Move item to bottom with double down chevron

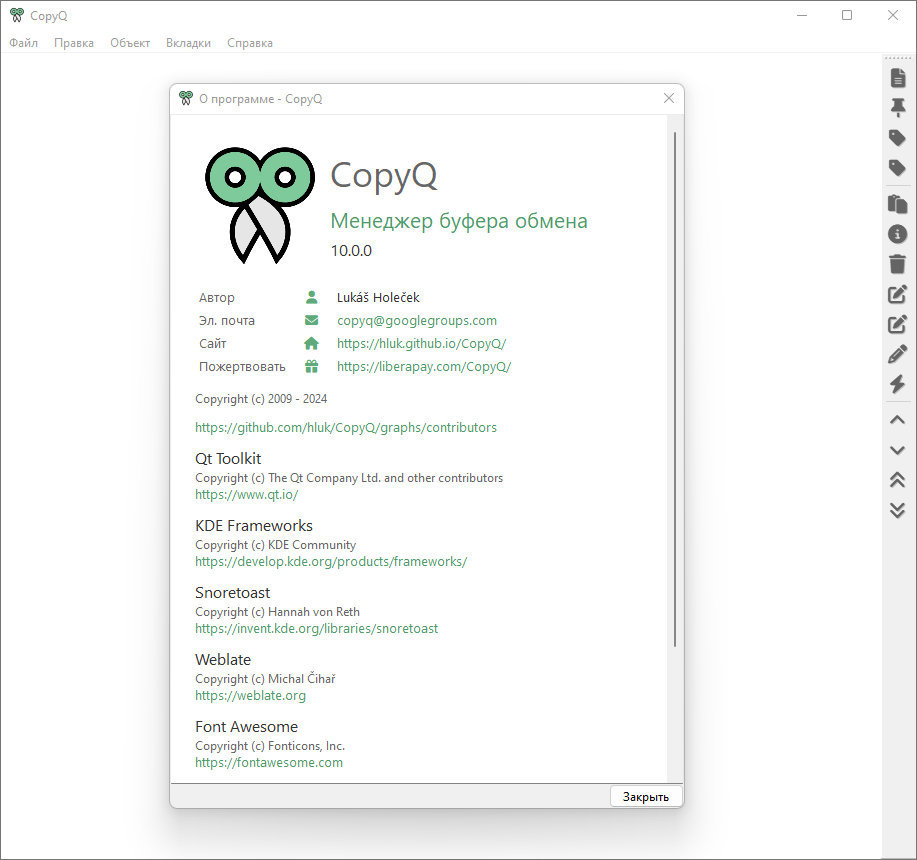pyautogui.click(x=898, y=510)
